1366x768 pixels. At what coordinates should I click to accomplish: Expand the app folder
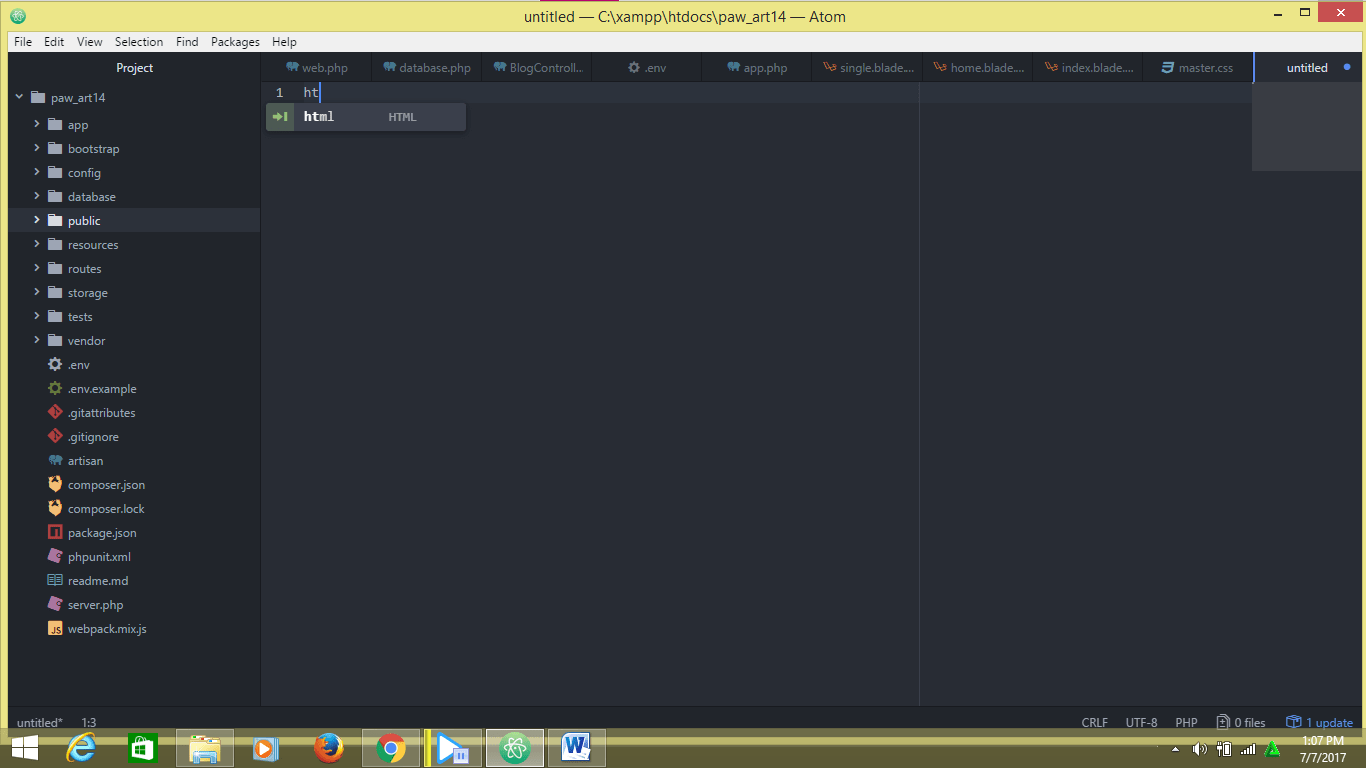(36, 124)
